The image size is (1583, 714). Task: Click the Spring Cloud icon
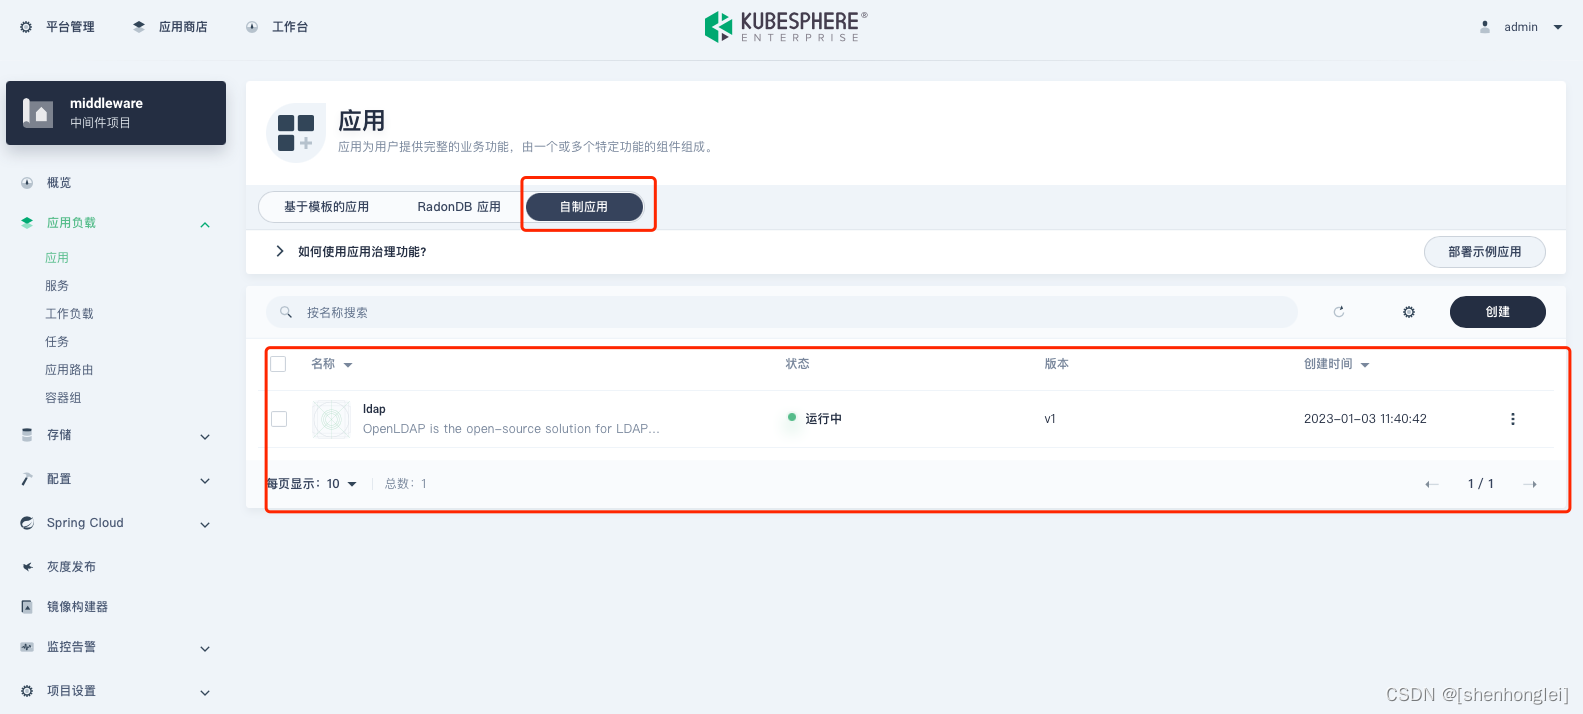tap(27, 523)
